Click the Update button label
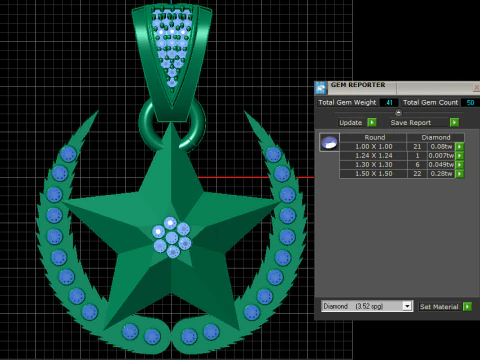Viewport: 480px width, 360px height. [350, 122]
